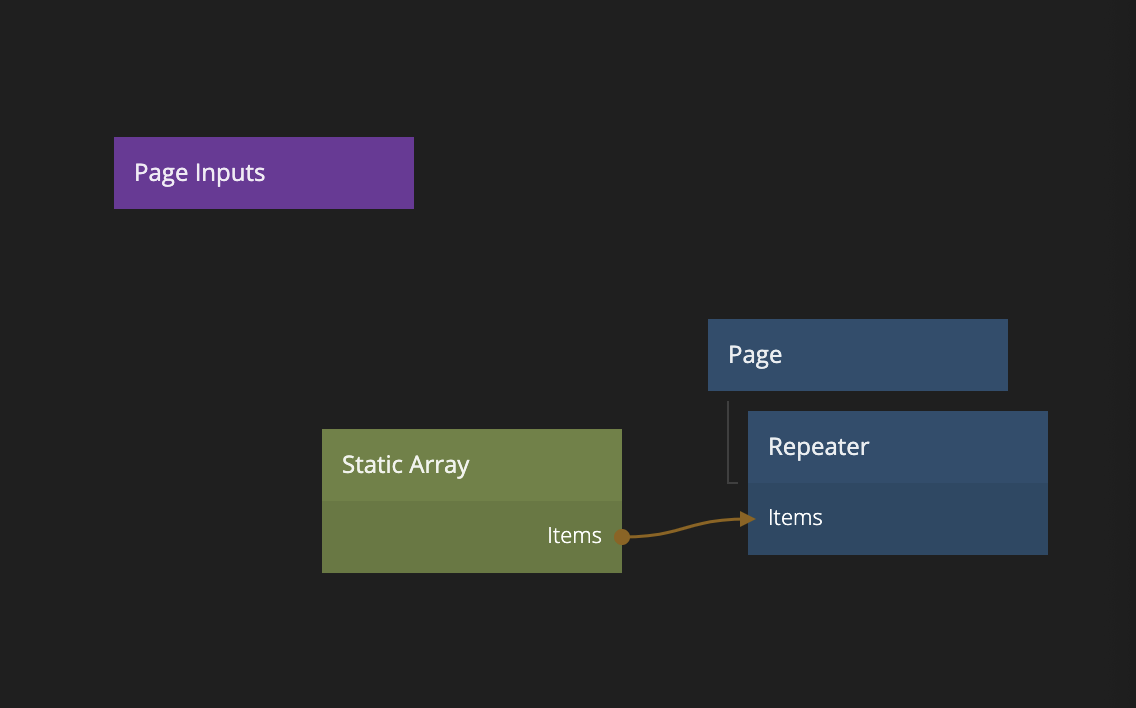Select the Static Array node header
1136x708 pixels.
471,465
